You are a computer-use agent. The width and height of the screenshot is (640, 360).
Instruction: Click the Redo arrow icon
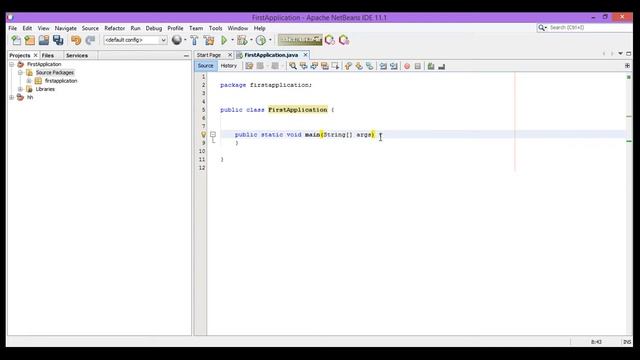[x=90, y=40]
